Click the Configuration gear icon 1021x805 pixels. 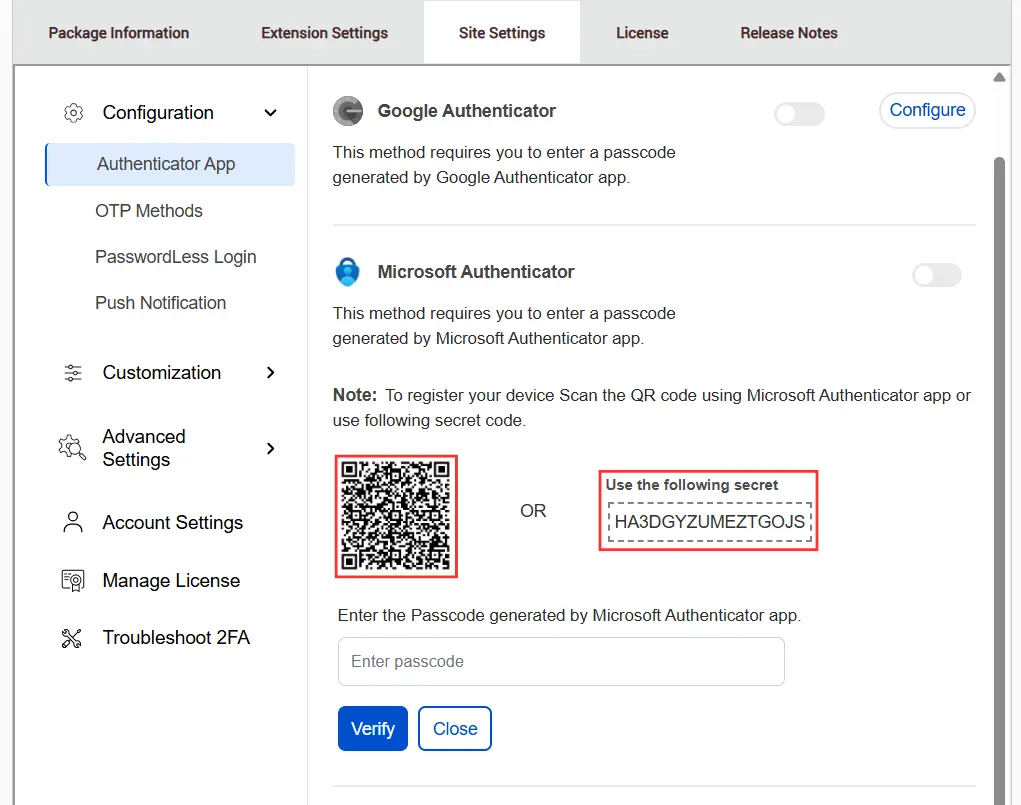click(x=73, y=112)
